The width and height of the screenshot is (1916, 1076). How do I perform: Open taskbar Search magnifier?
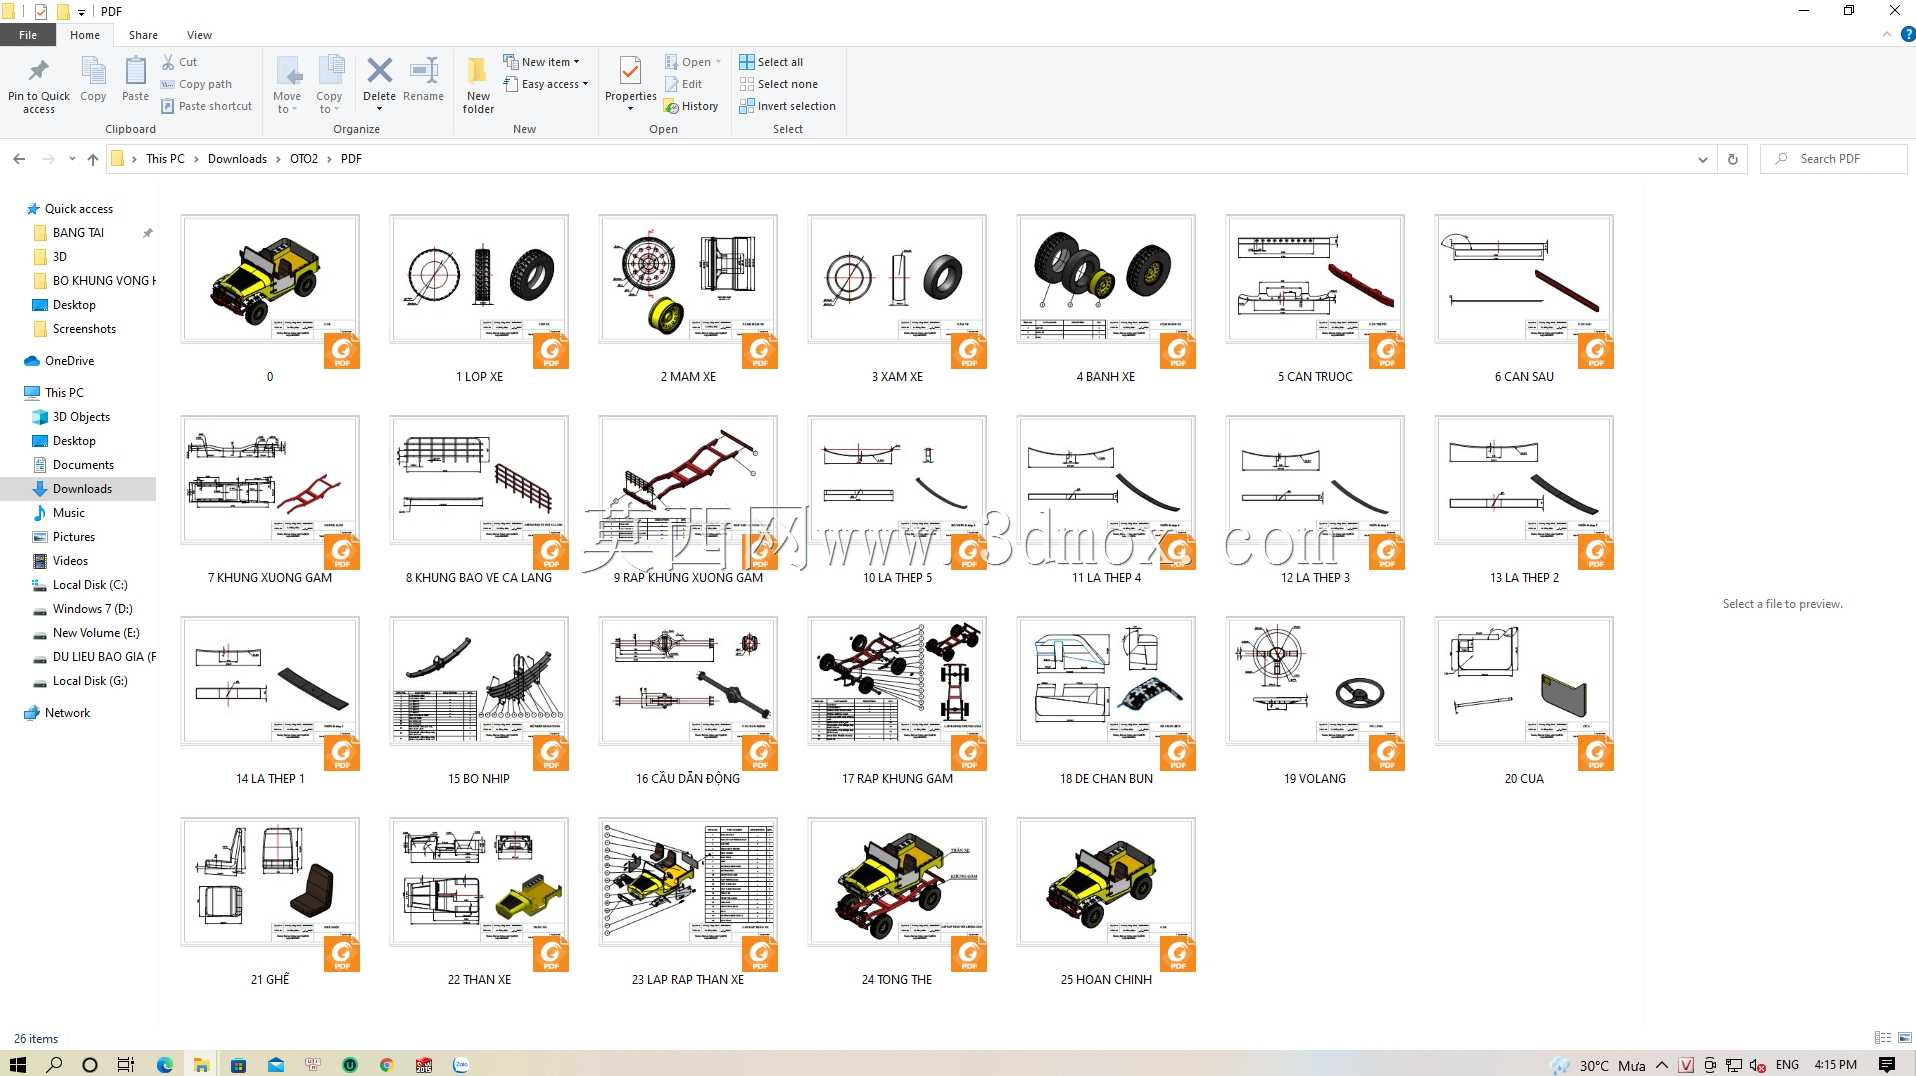[x=54, y=1064]
